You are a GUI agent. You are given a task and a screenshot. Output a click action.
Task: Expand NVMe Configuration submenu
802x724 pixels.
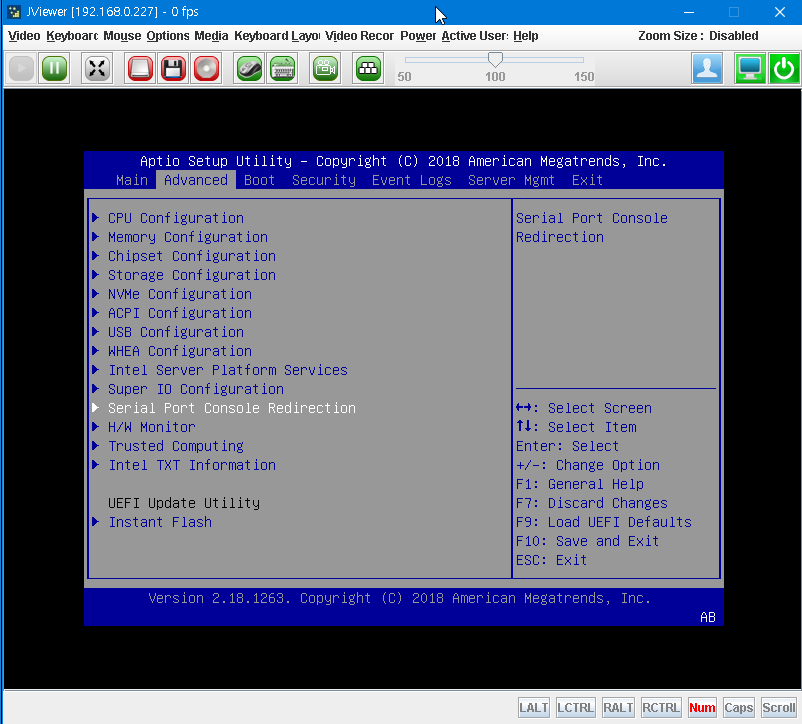[180, 294]
